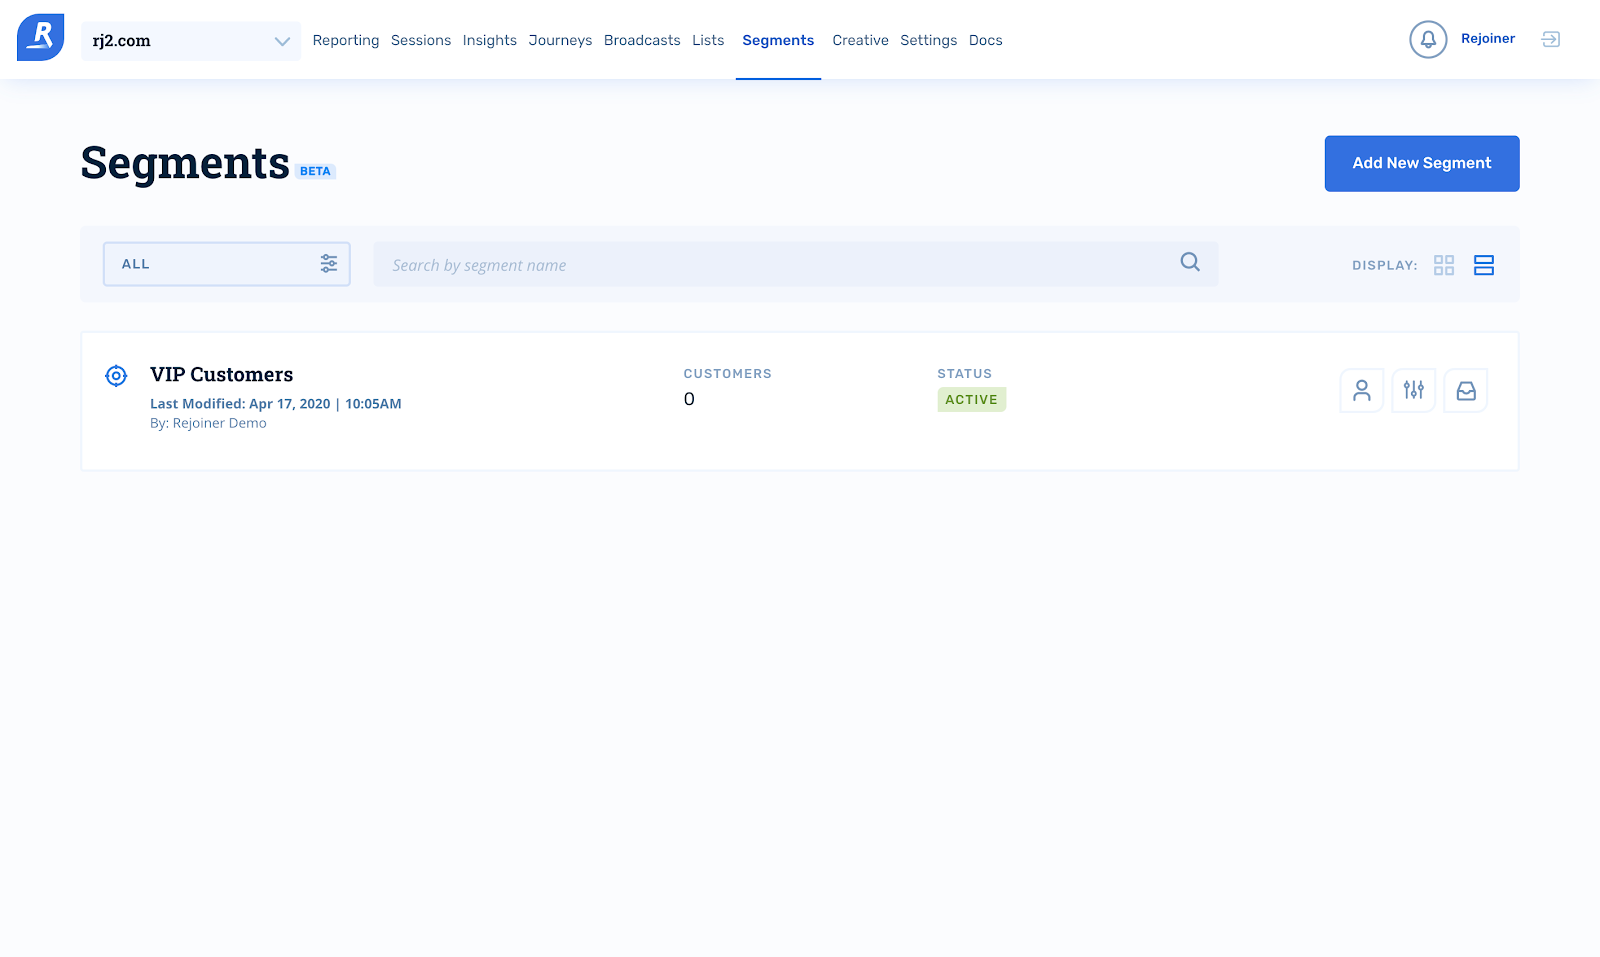Click the By: Rejoiner Demo text
Screen dimensions: 1600x957
(208, 423)
